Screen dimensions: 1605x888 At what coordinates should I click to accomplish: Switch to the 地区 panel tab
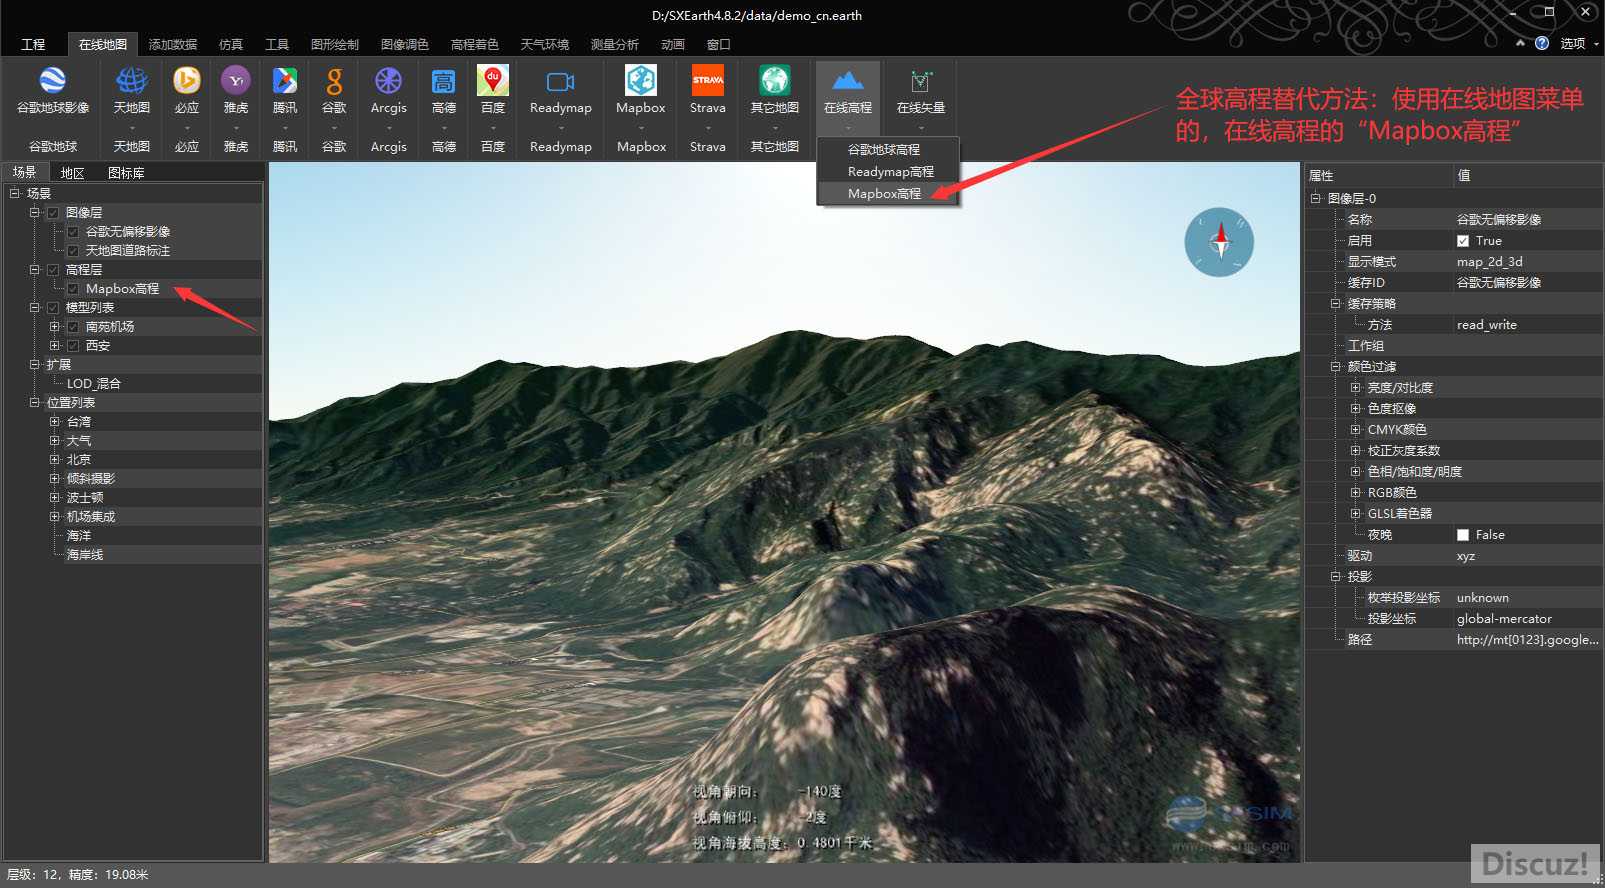(73, 173)
